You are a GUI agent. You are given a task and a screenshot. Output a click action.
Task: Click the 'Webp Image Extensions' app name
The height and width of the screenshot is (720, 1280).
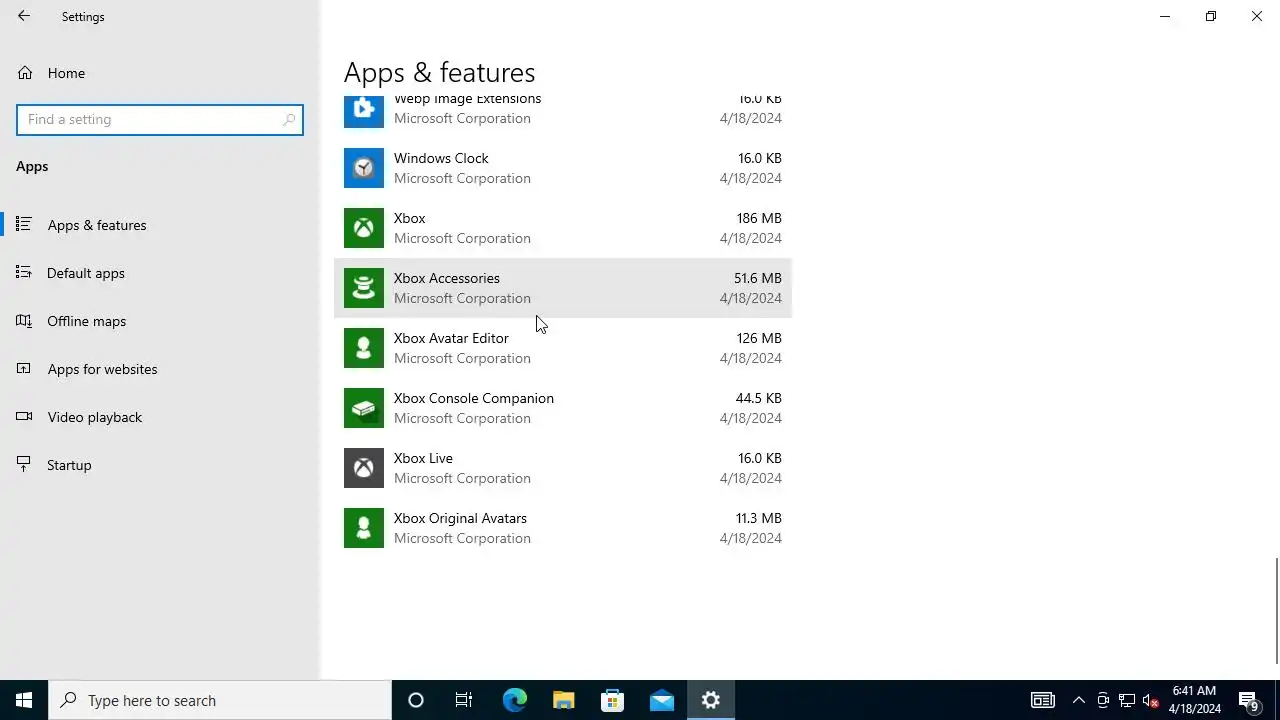[x=467, y=99]
